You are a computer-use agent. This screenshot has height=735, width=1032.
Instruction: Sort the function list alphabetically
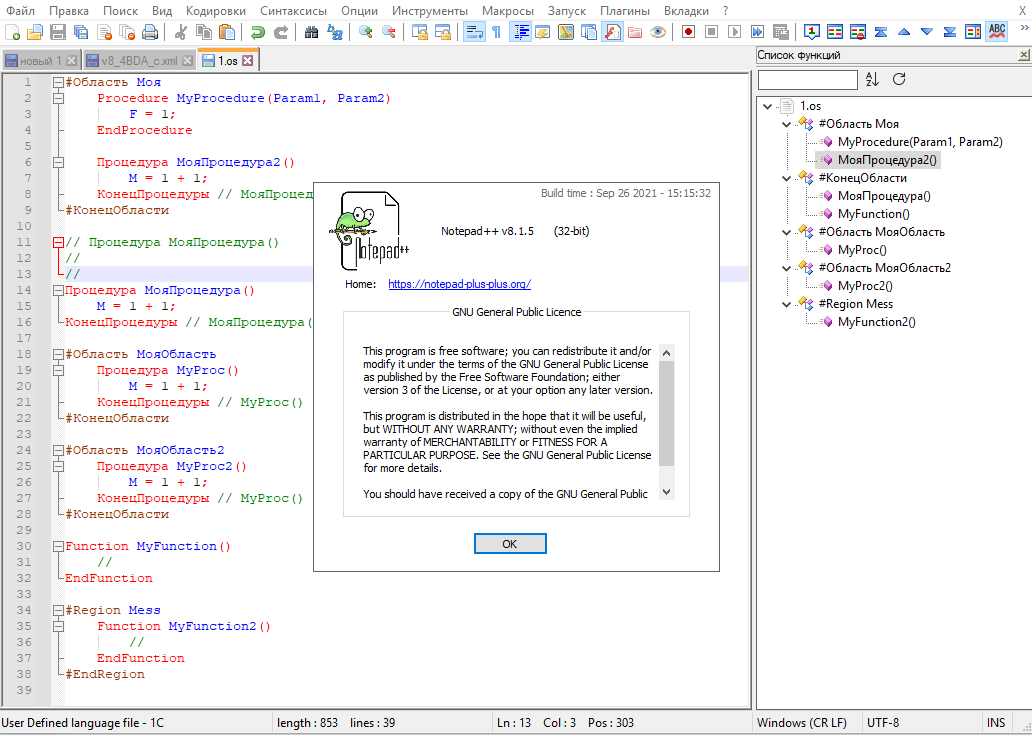pyautogui.click(x=872, y=79)
